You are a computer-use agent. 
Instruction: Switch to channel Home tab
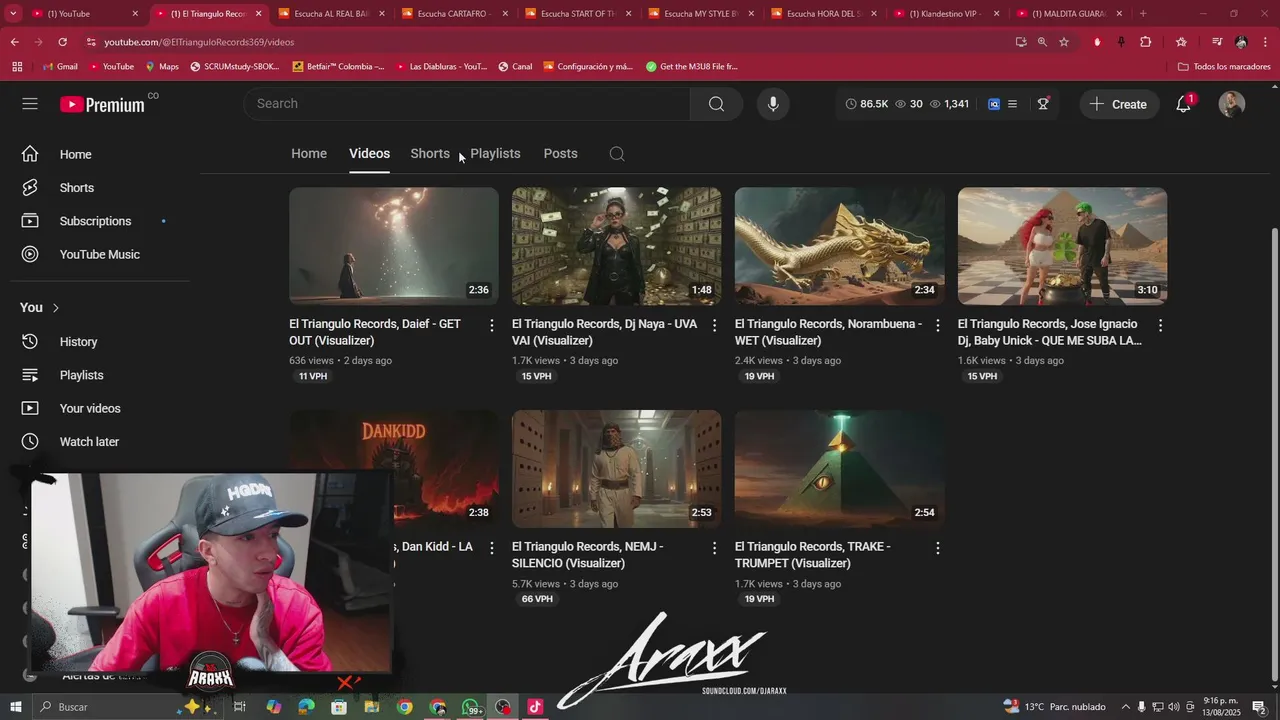coord(309,154)
